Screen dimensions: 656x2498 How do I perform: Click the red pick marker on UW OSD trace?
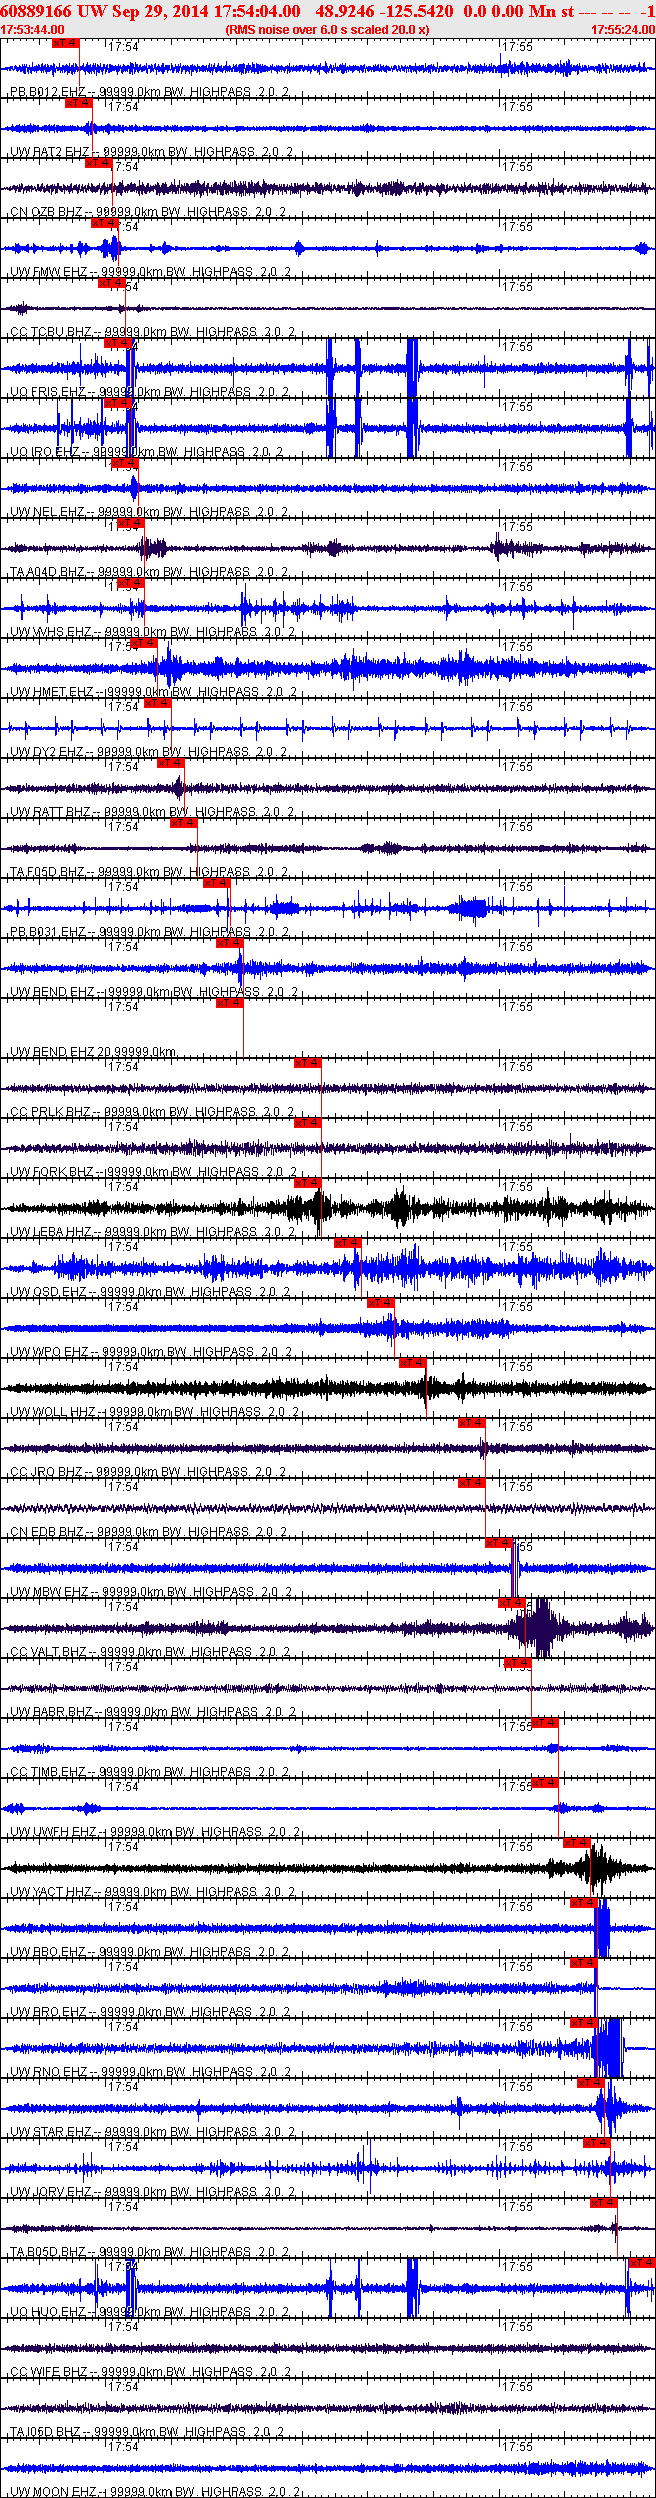coord(347,1243)
